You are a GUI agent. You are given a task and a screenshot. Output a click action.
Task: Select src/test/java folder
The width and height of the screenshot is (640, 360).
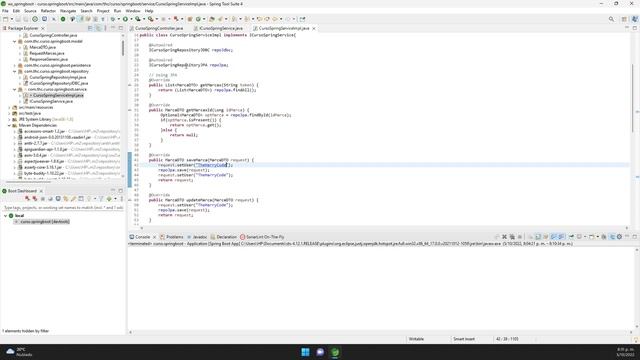(x=29, y=113)
